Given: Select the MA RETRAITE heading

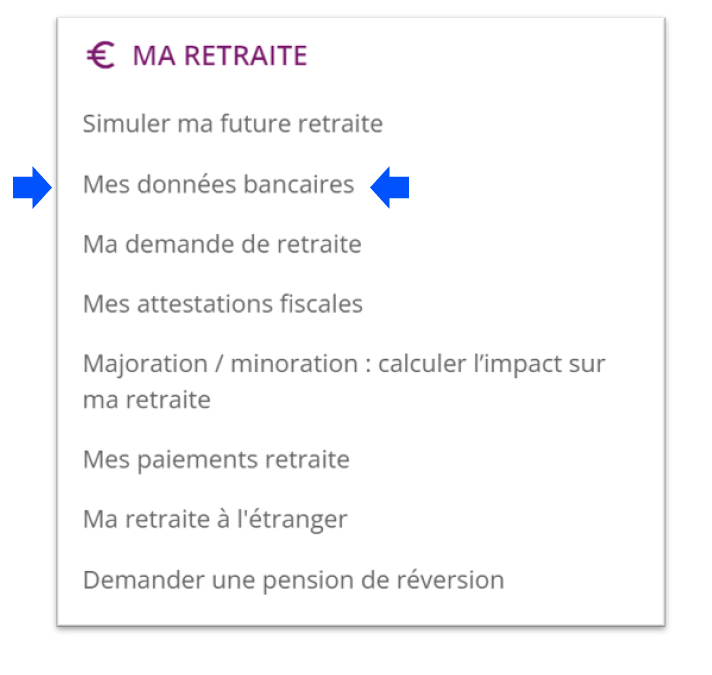Looking at the screenshot, I should 219,56.
